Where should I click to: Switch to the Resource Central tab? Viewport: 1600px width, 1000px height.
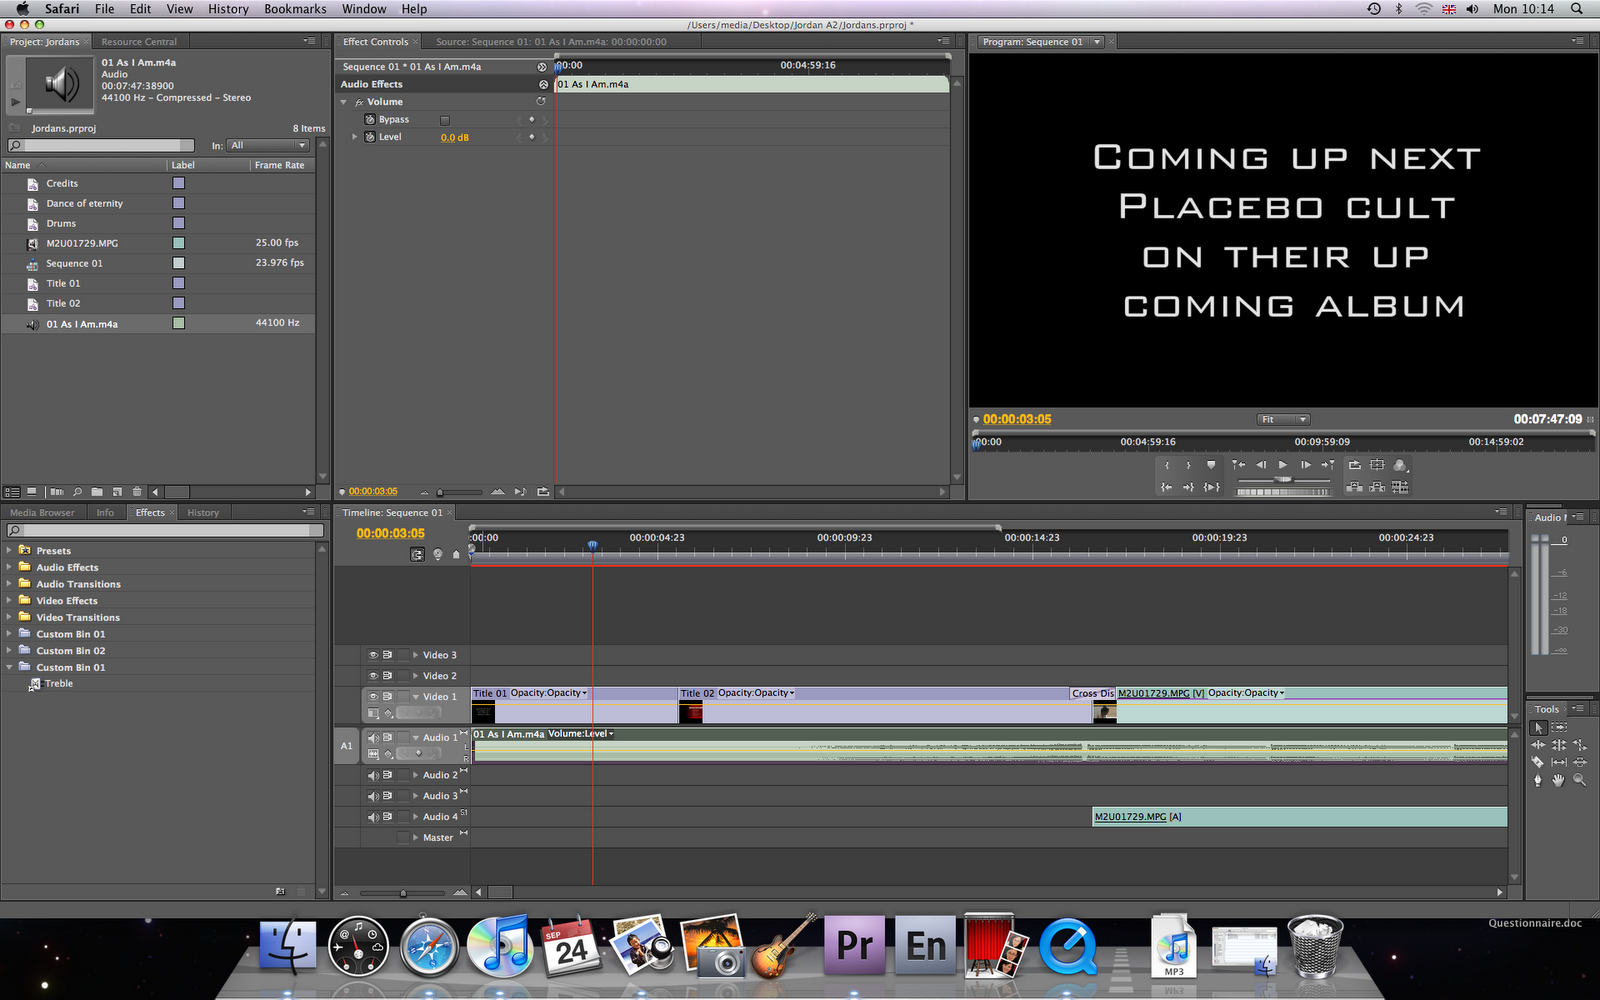pyautogui.click(x=139, y=42)
